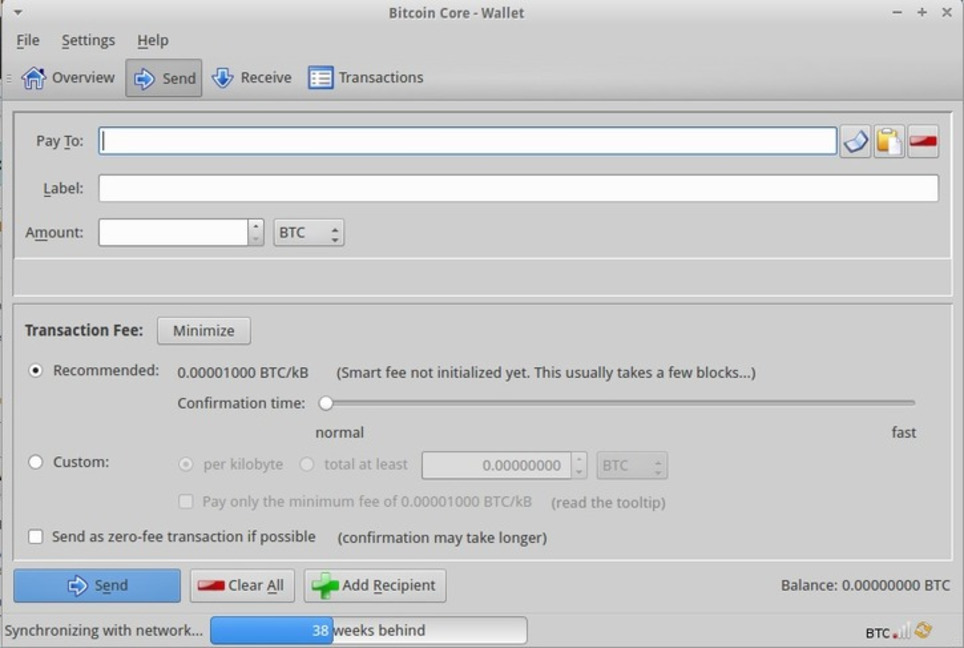
Task: Close the Bitcoin Core window
Action: 947,12
